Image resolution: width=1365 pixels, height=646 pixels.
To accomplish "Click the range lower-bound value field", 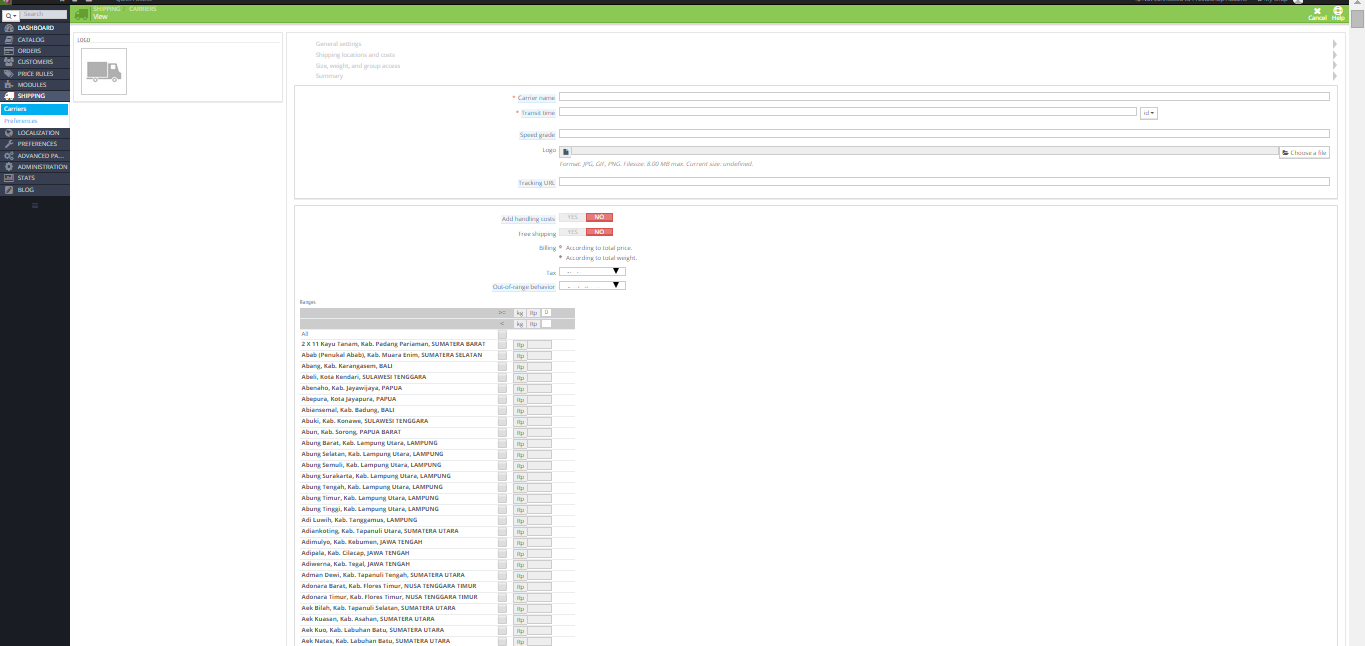I will tap(547, 313).
